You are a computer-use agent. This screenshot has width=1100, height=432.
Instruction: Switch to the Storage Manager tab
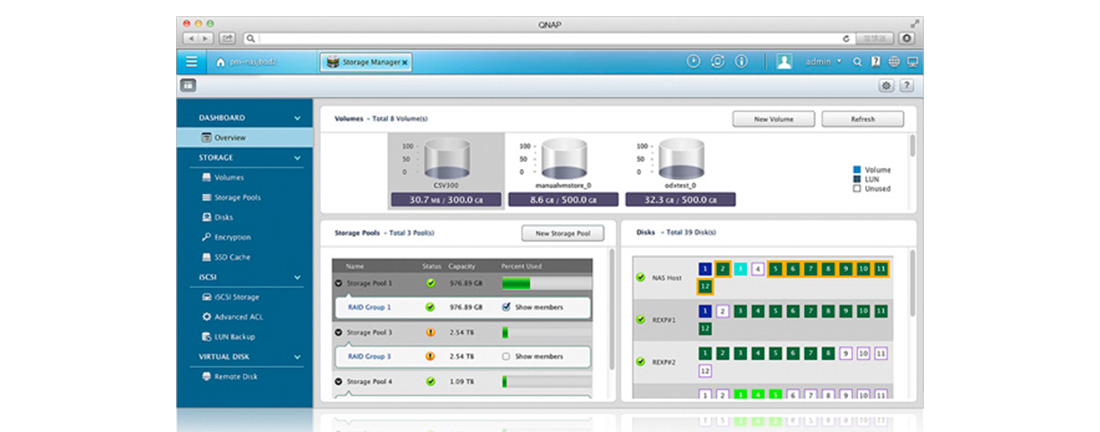[364, 62]
